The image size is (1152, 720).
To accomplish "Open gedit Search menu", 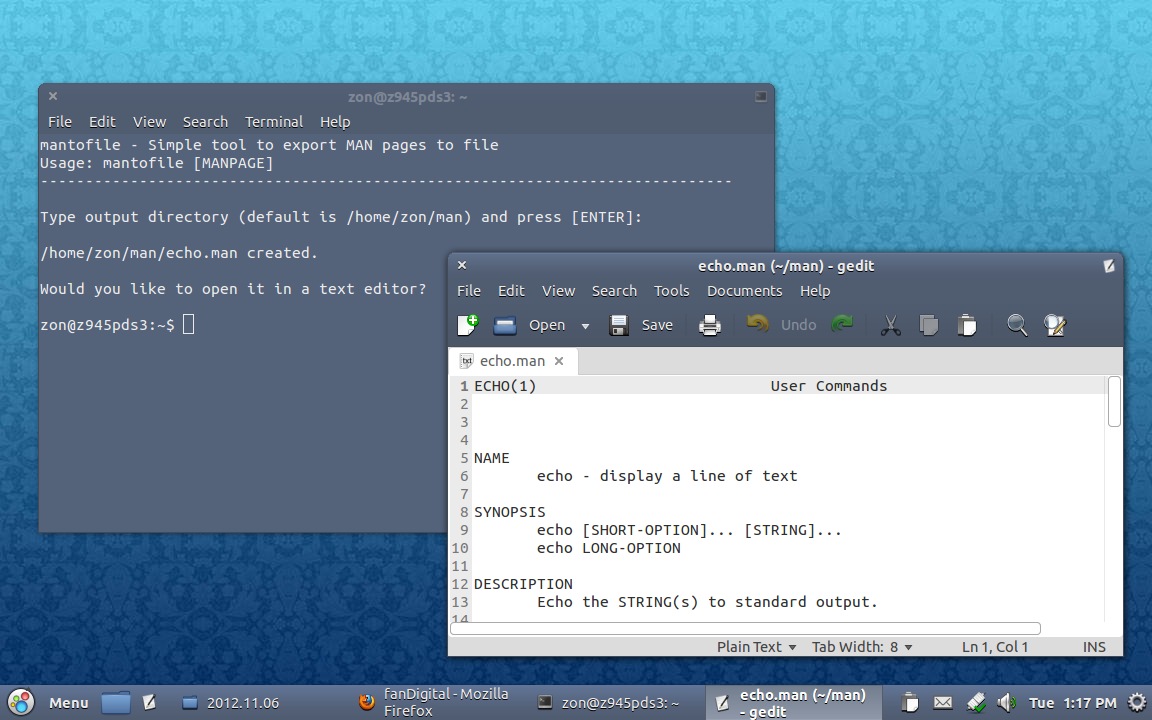I will [614, 291].
